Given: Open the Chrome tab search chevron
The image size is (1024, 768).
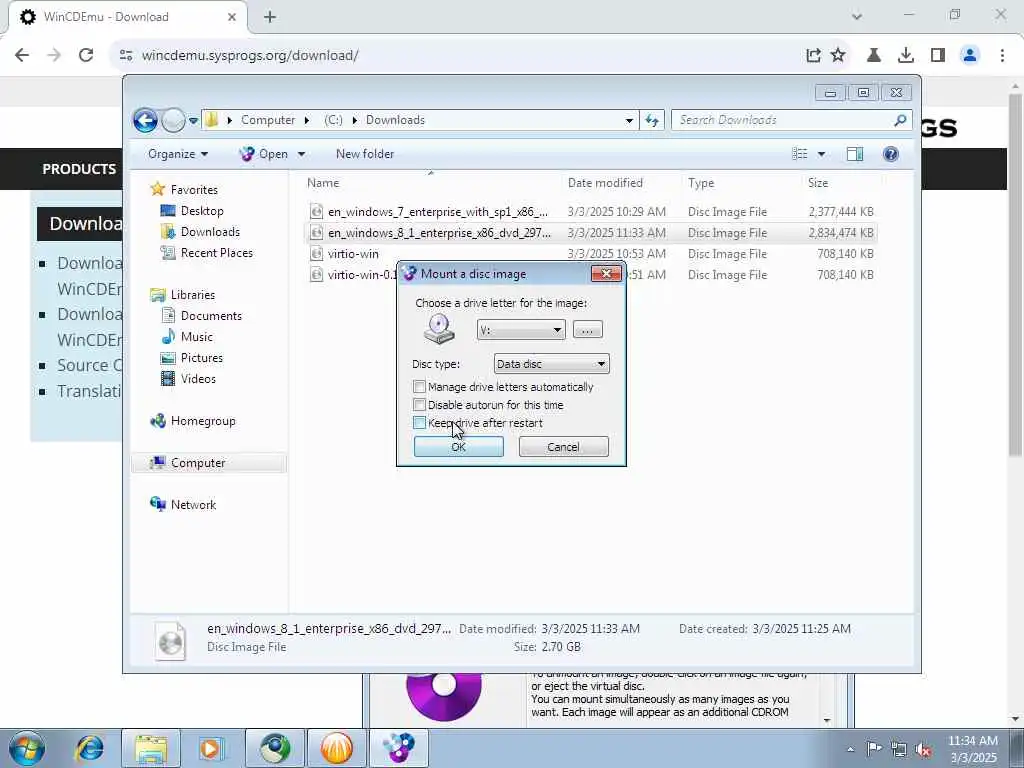Looking at the screenshot, I should click(857, 16).
